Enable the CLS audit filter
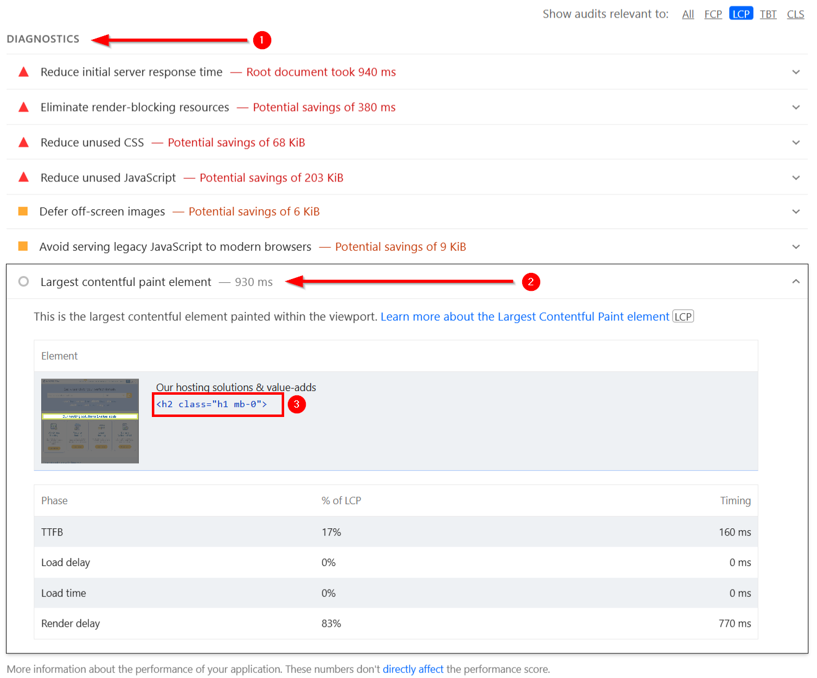Screen dimensions: 817x678 (795, 13)
